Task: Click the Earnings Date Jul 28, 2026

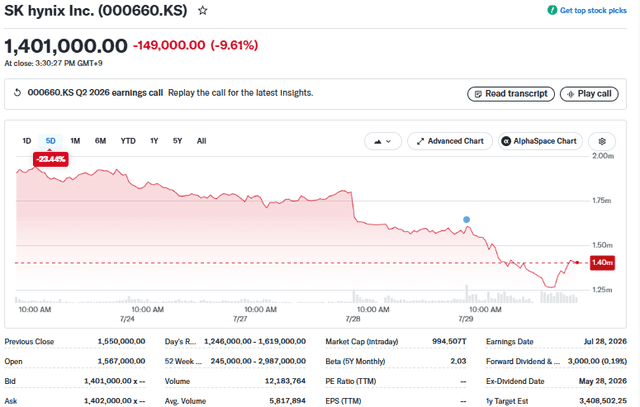Action: click(605, 341)
